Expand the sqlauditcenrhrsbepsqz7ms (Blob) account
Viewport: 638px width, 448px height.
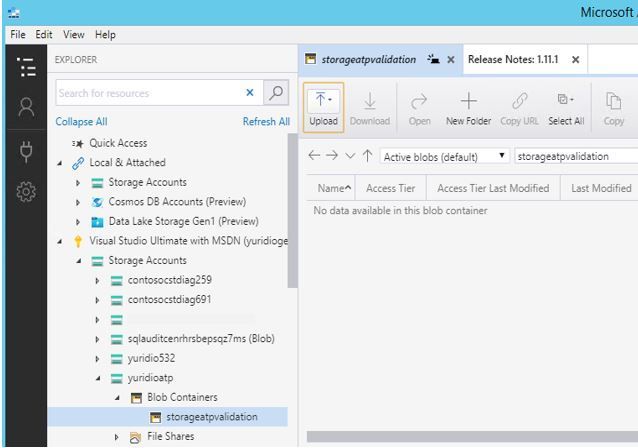(97, 339)
